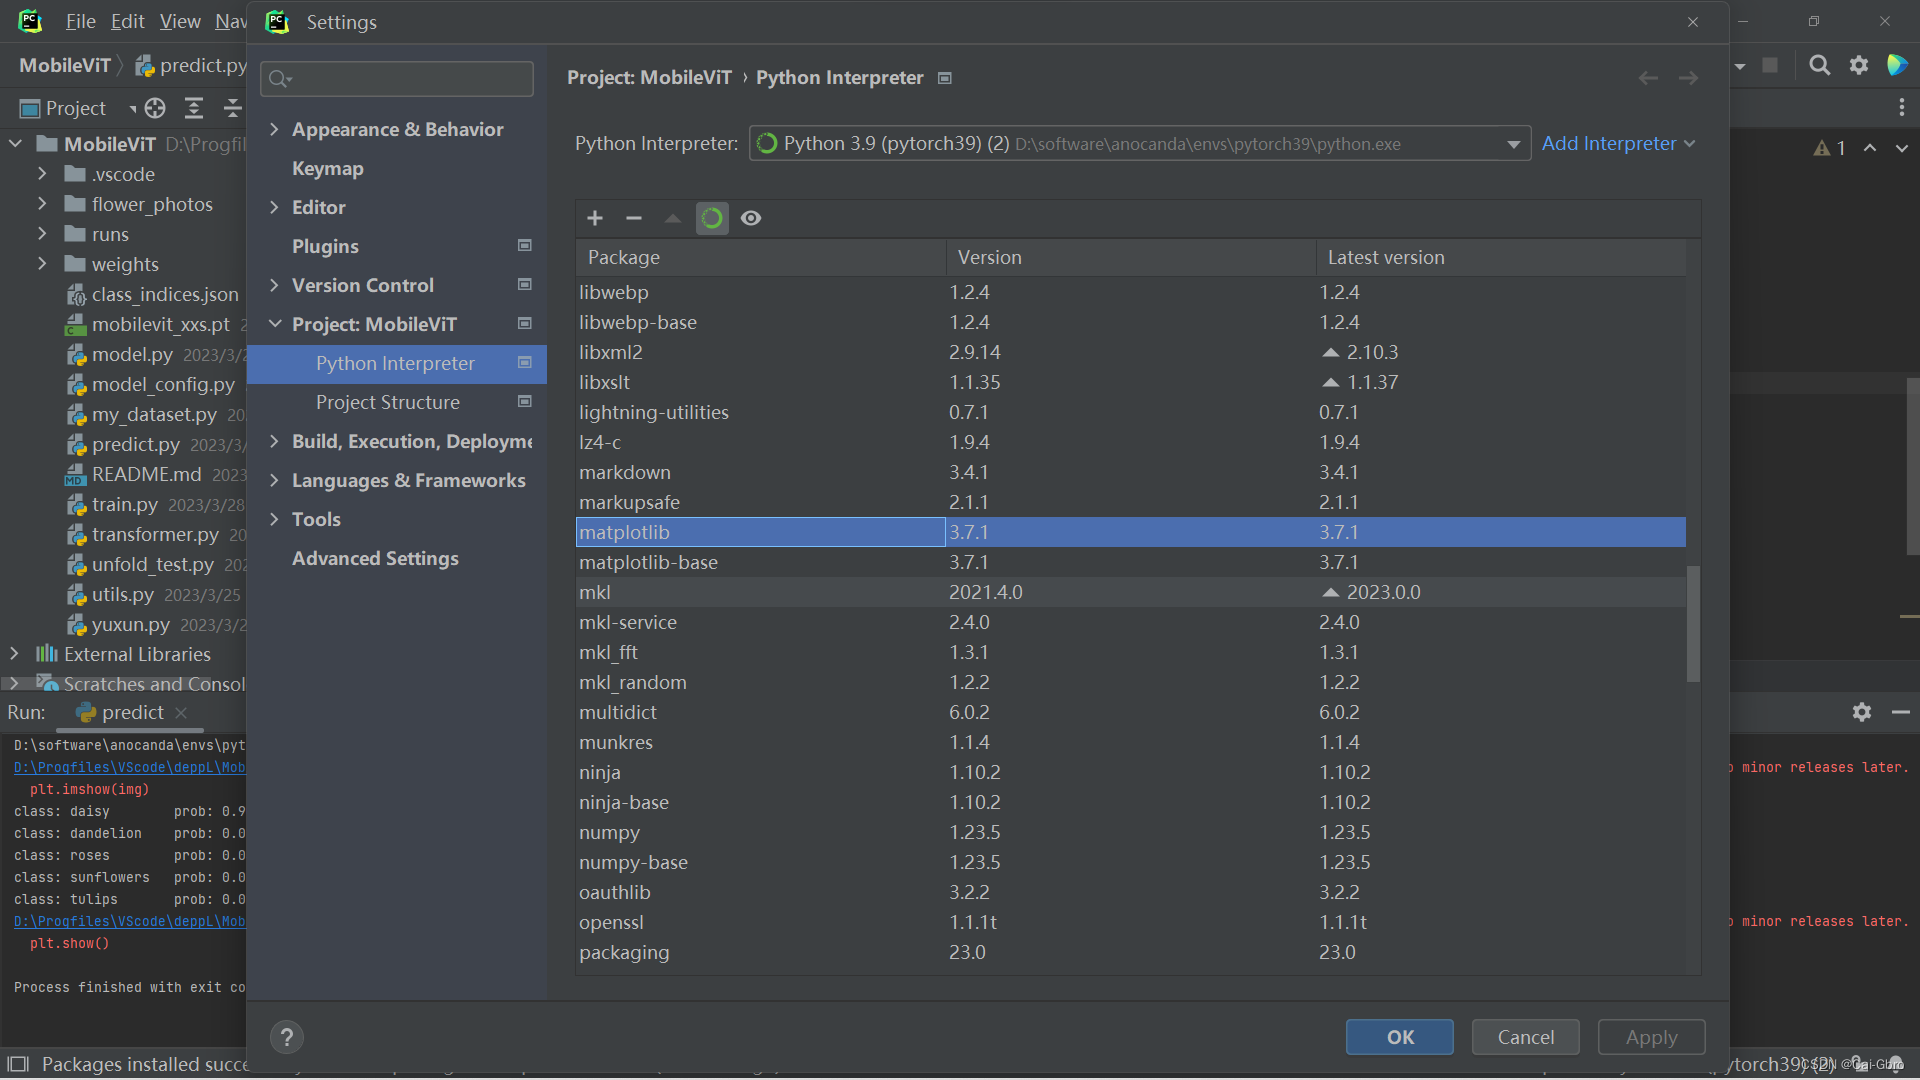Click the warning indicator showing 1 problem
This screenshot has height=1080, width=1920.
tap(1829, 148)
